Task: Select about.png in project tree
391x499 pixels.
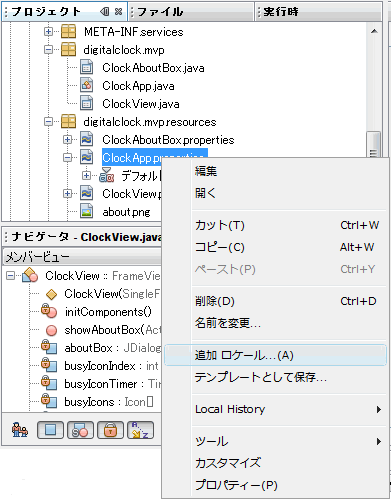Action: 126,212
